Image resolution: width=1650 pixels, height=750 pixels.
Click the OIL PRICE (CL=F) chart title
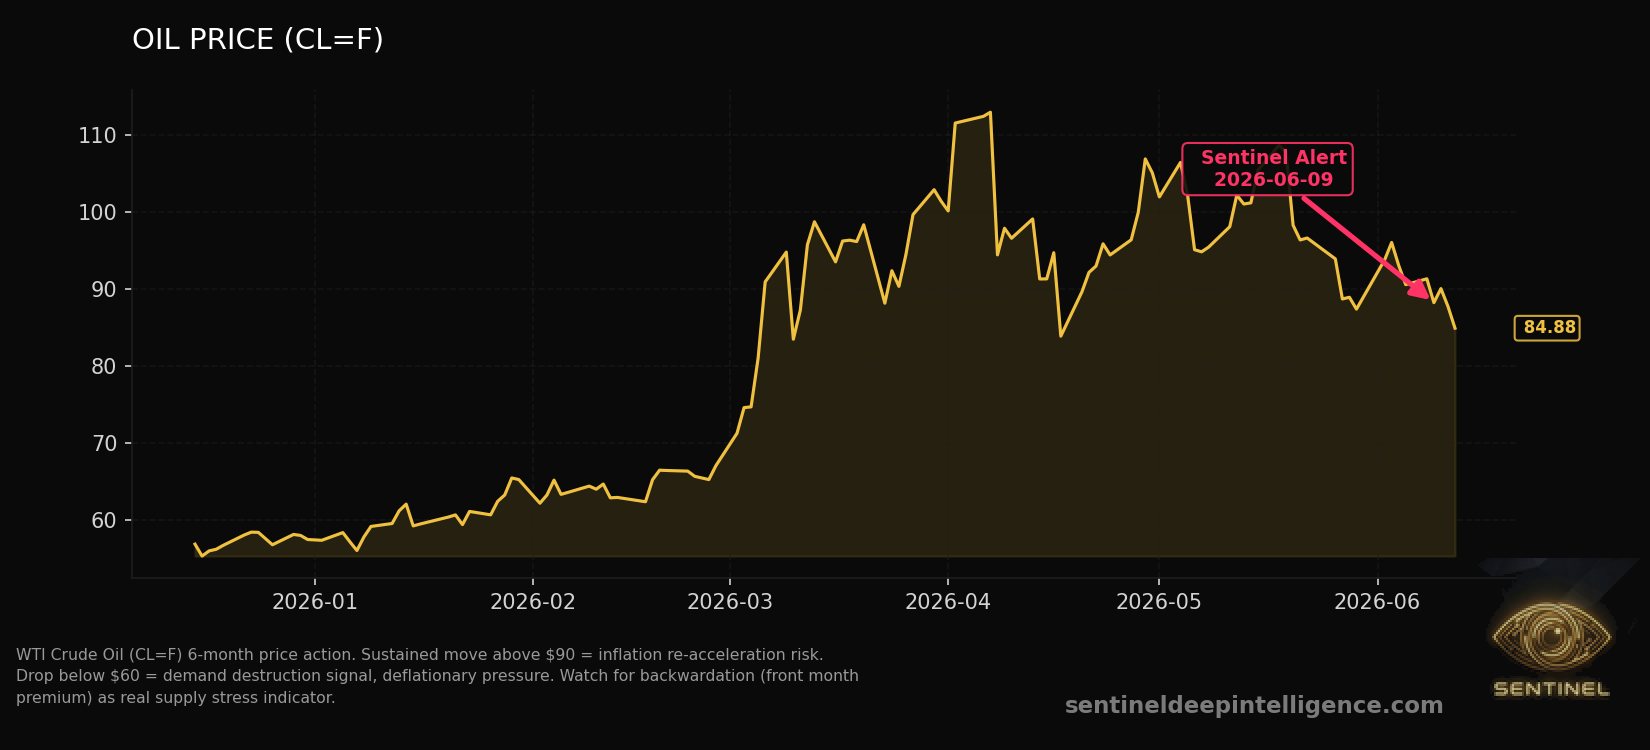click(x=258, y=40)
